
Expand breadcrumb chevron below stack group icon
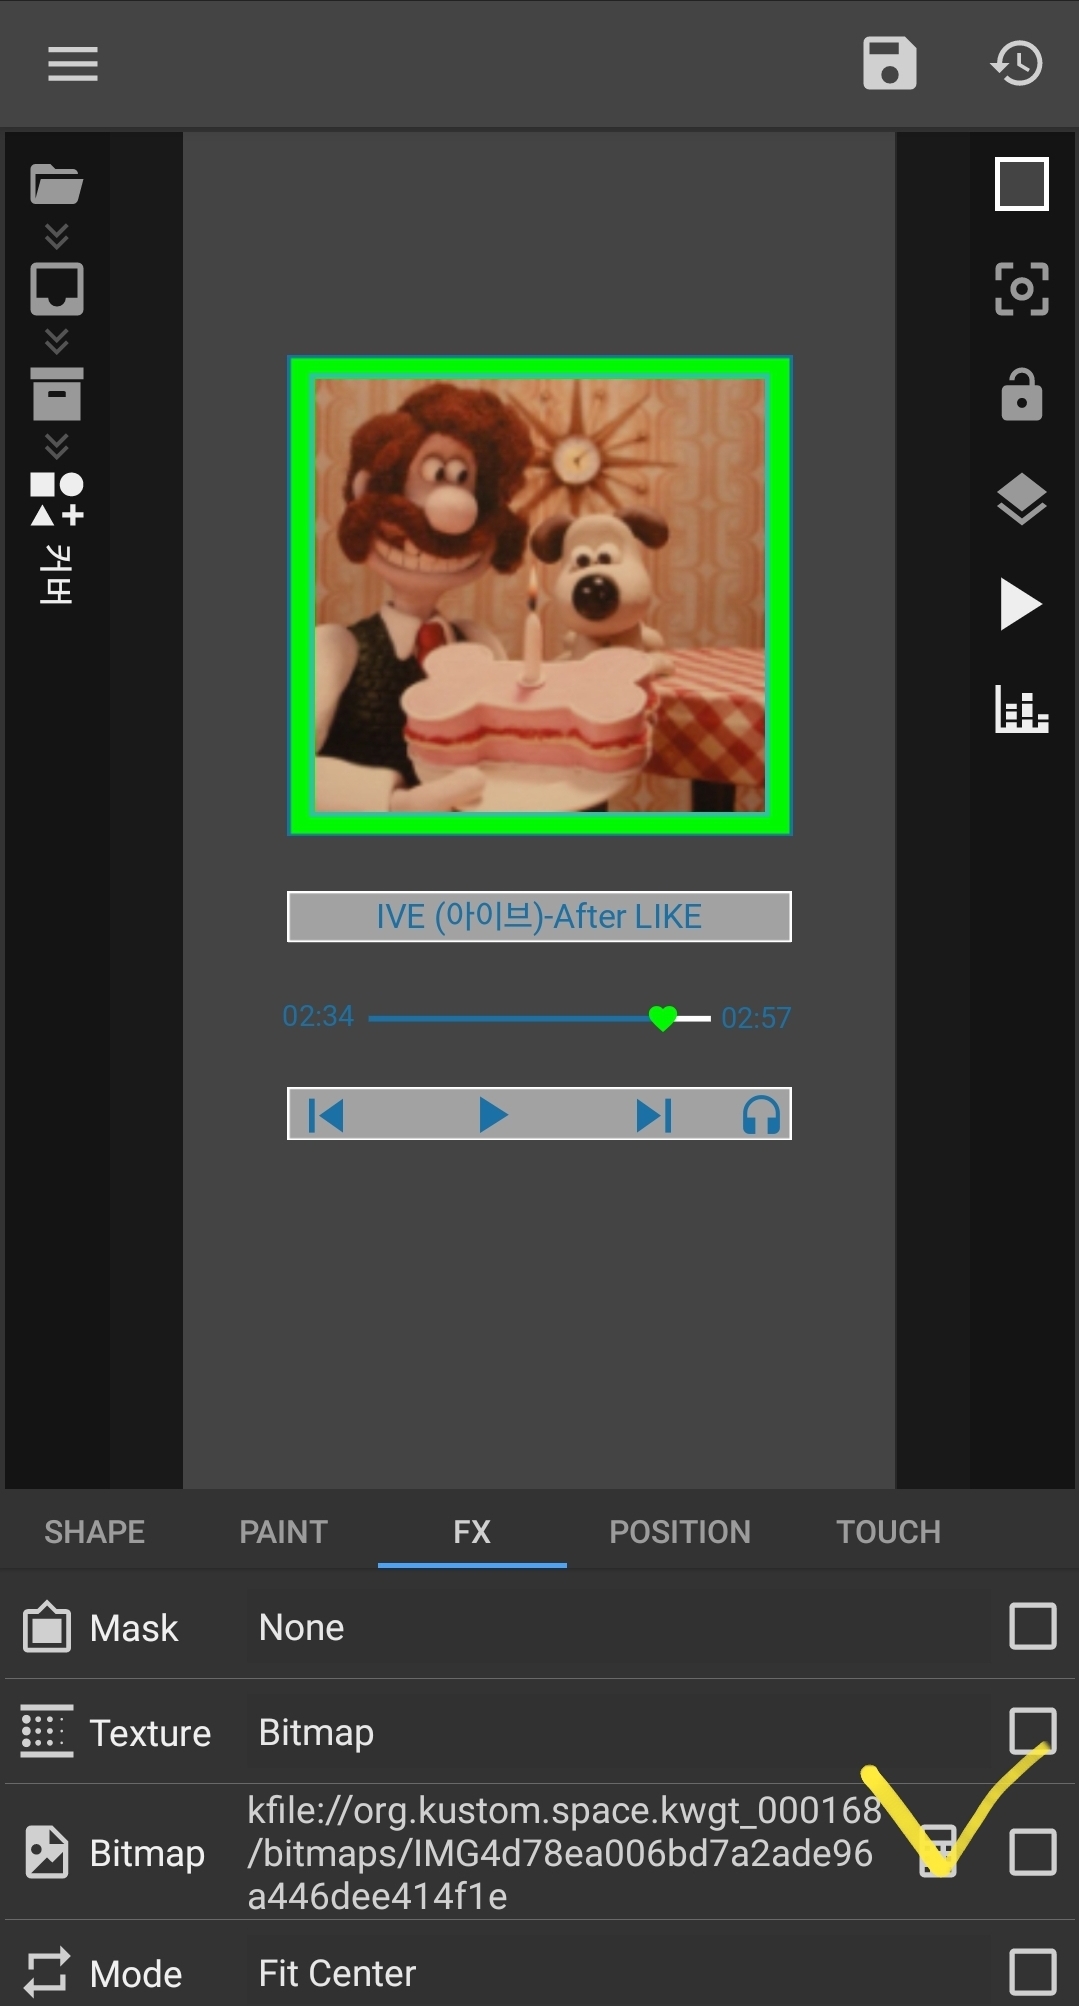pyautogui.click(x=56, y=445)
